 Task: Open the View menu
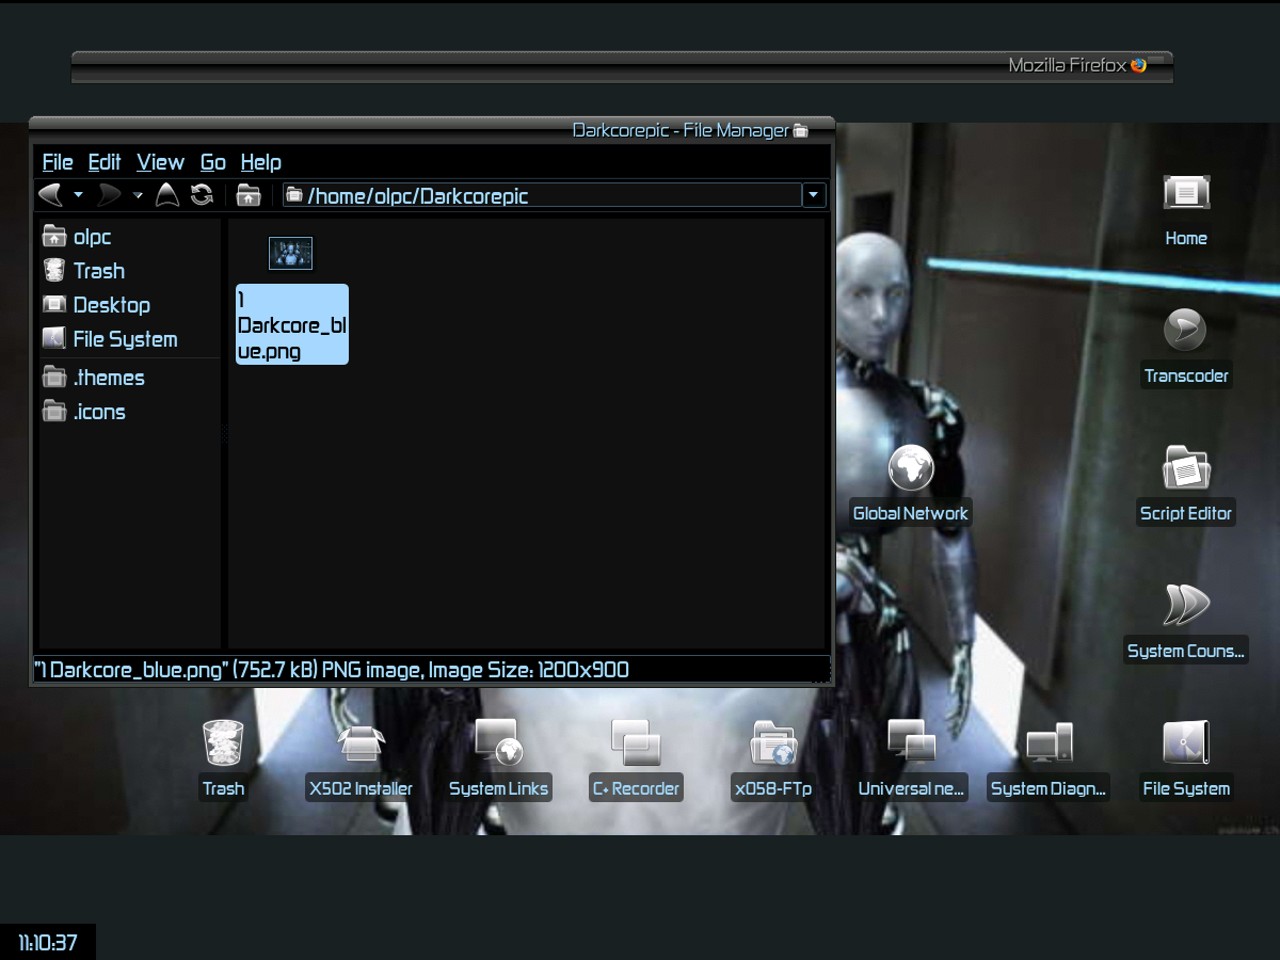pos(160,162)
